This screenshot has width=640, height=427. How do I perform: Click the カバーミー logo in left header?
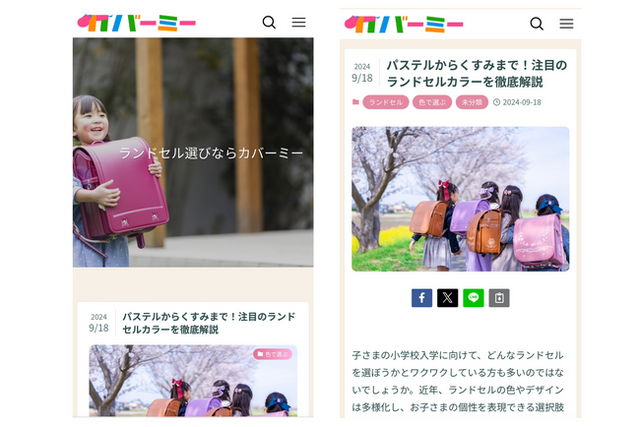pos(136,23)
